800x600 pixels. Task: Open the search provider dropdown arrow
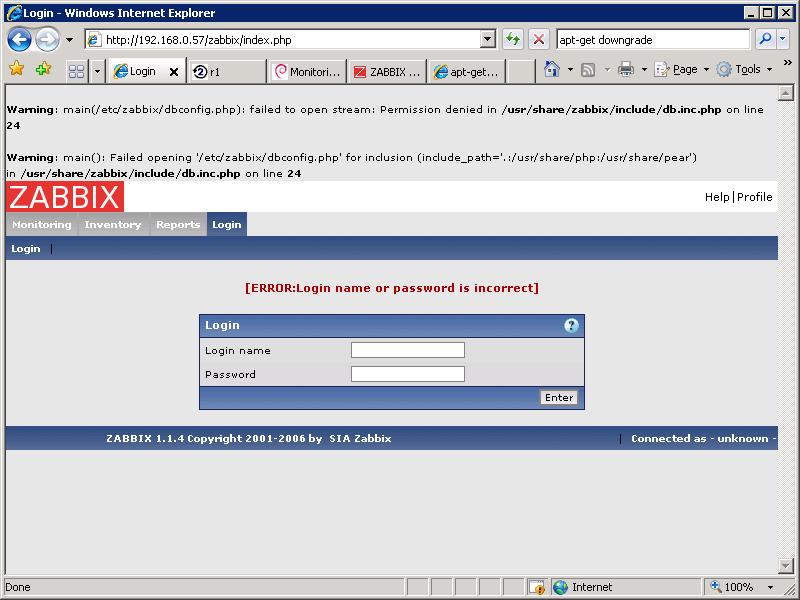coord(783,39)
